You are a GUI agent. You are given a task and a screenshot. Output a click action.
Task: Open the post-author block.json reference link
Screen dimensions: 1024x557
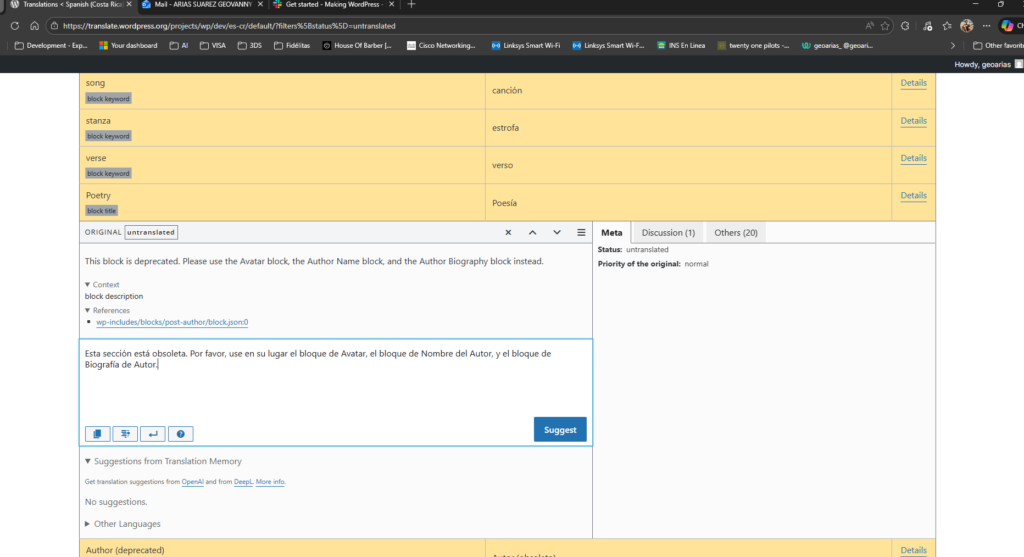pyautogui.click(x=172, y=322)
